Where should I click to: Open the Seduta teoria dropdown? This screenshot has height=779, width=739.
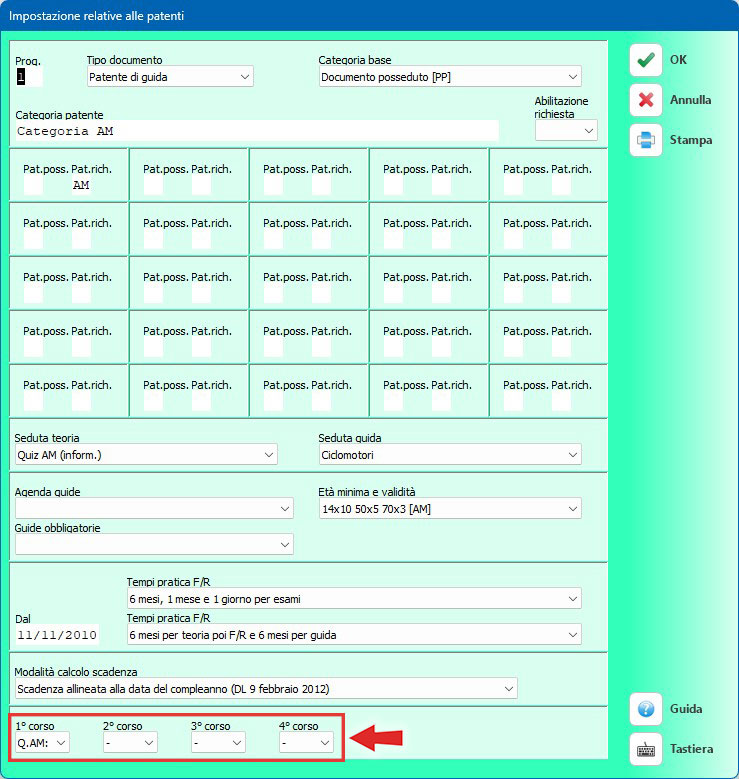(x=146, y=455)
